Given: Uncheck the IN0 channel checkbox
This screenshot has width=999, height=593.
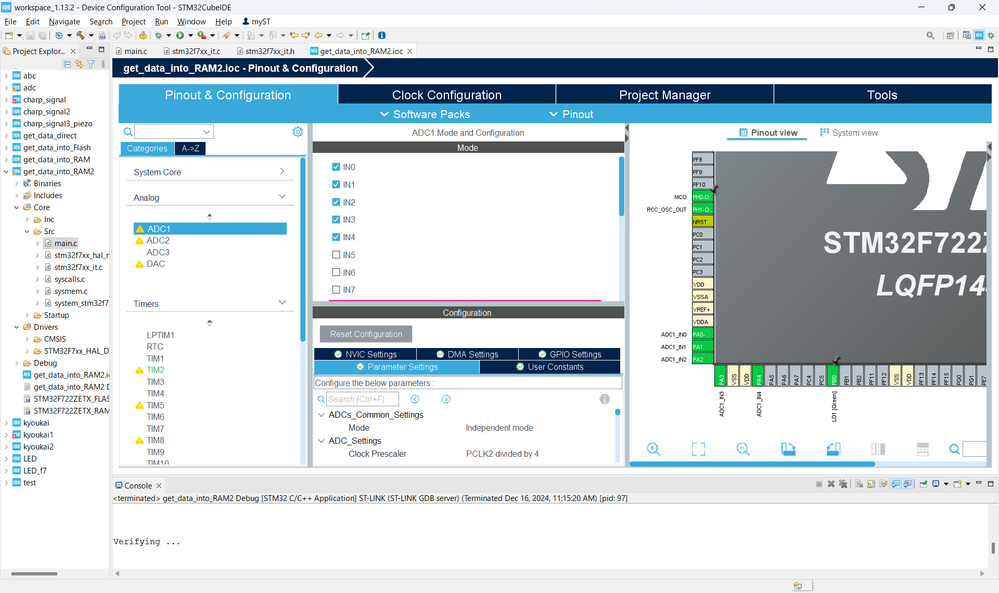Looking at the screenshot, I should point(336,167).
